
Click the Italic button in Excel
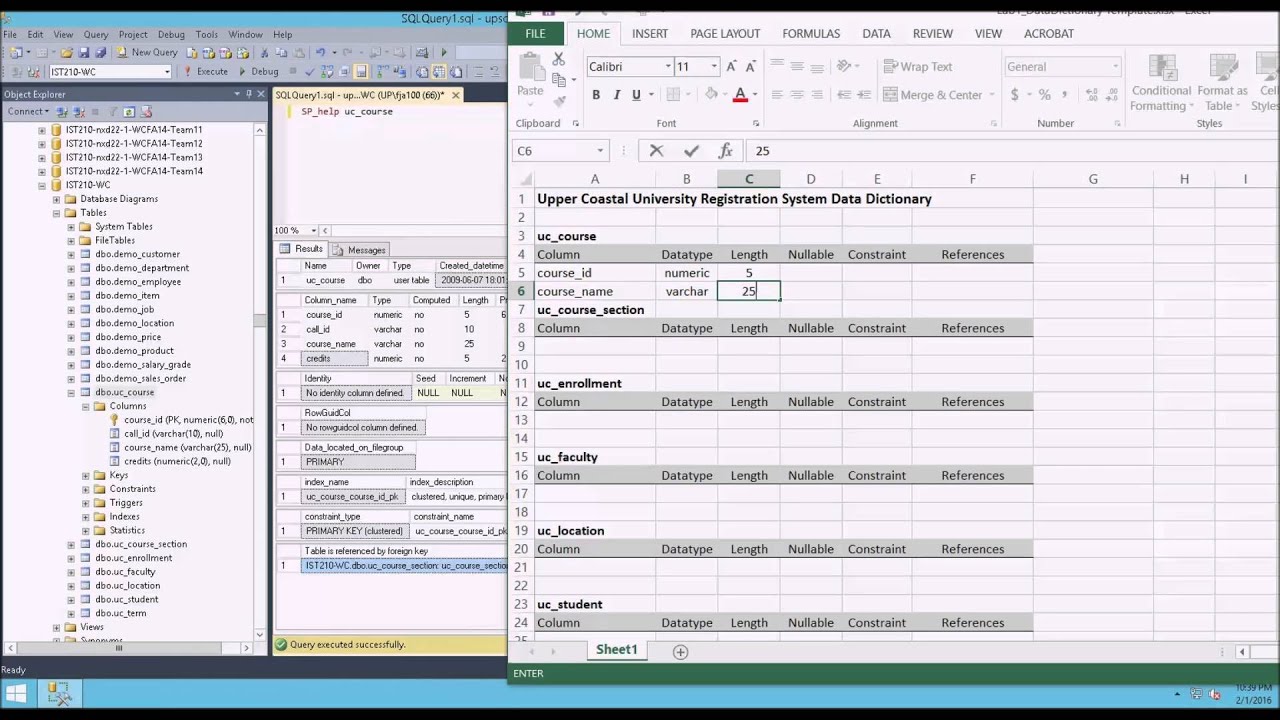(x=616, y=95)
